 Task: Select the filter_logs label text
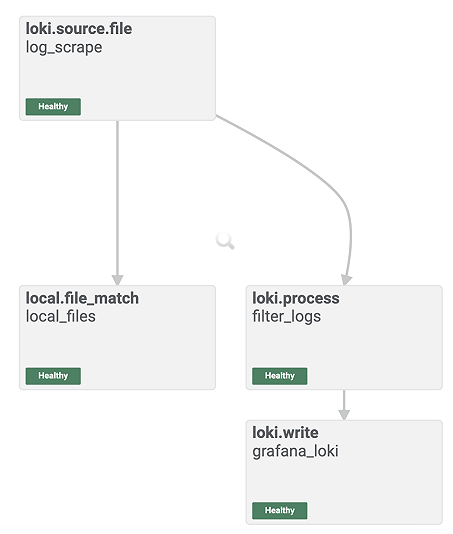coord(286,316)
